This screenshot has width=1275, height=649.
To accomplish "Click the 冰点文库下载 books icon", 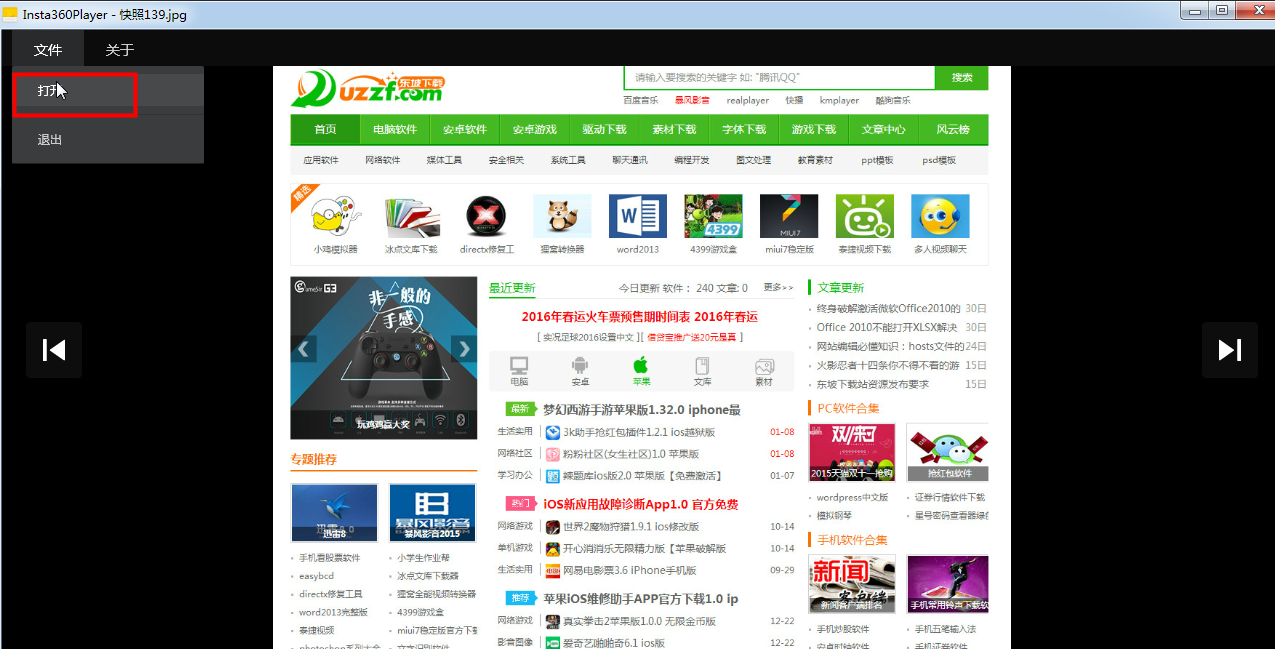I will pyautogui.click(x=410, y=216).
